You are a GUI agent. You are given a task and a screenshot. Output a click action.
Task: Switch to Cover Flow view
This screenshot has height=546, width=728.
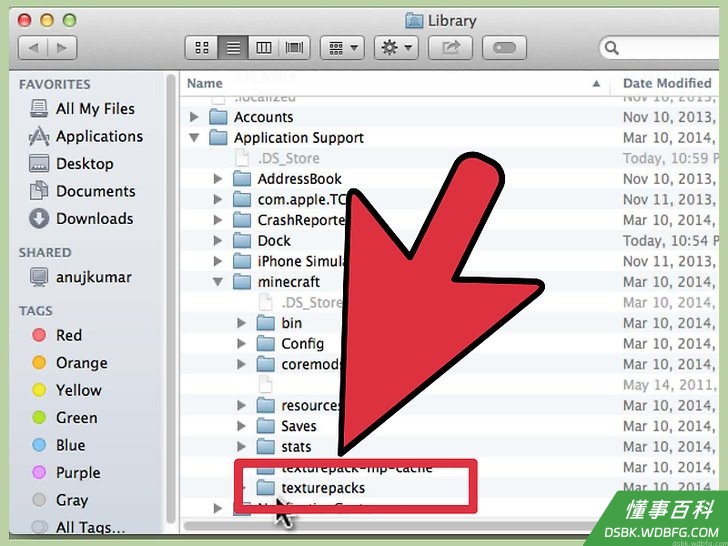[294, 47]
